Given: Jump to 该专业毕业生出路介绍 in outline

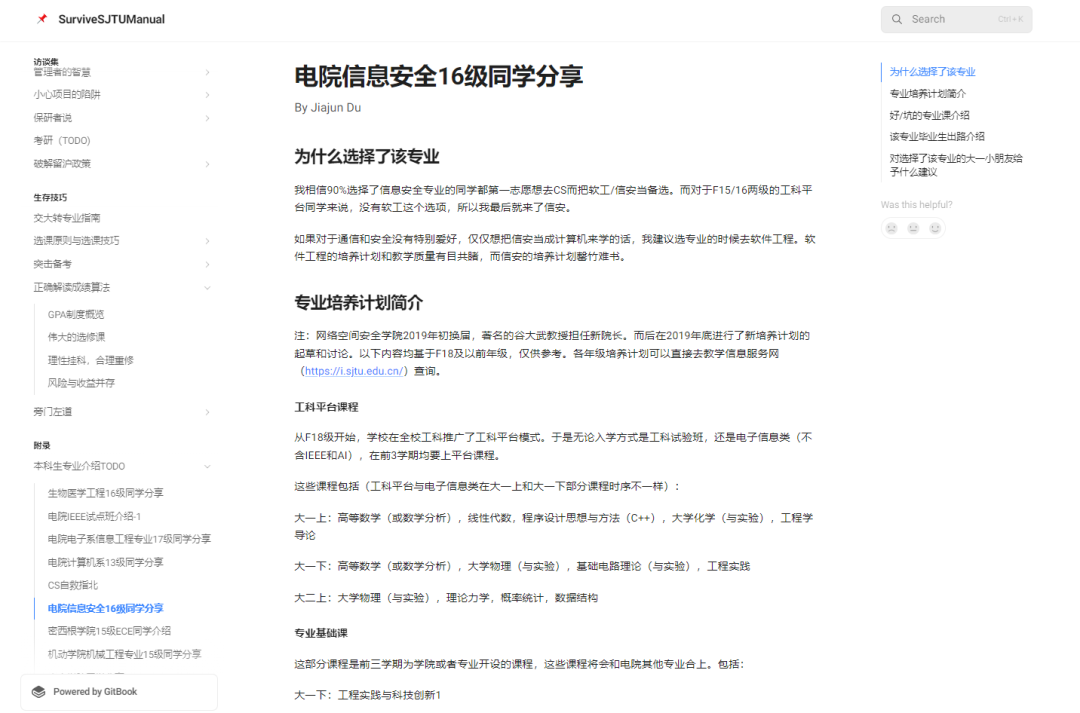Looking at the screenshot, I should (x=937, y=136).
